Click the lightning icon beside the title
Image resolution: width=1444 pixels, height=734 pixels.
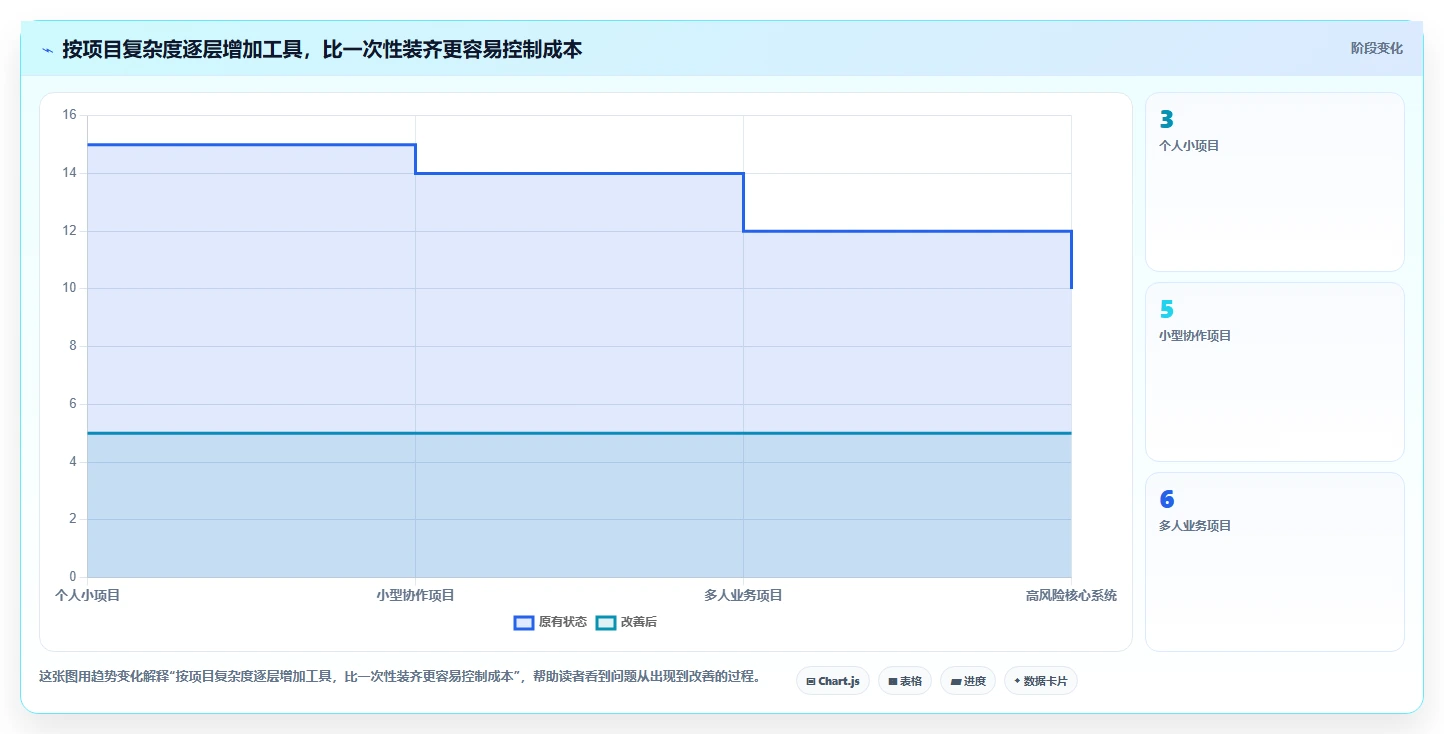click(47, 50)
